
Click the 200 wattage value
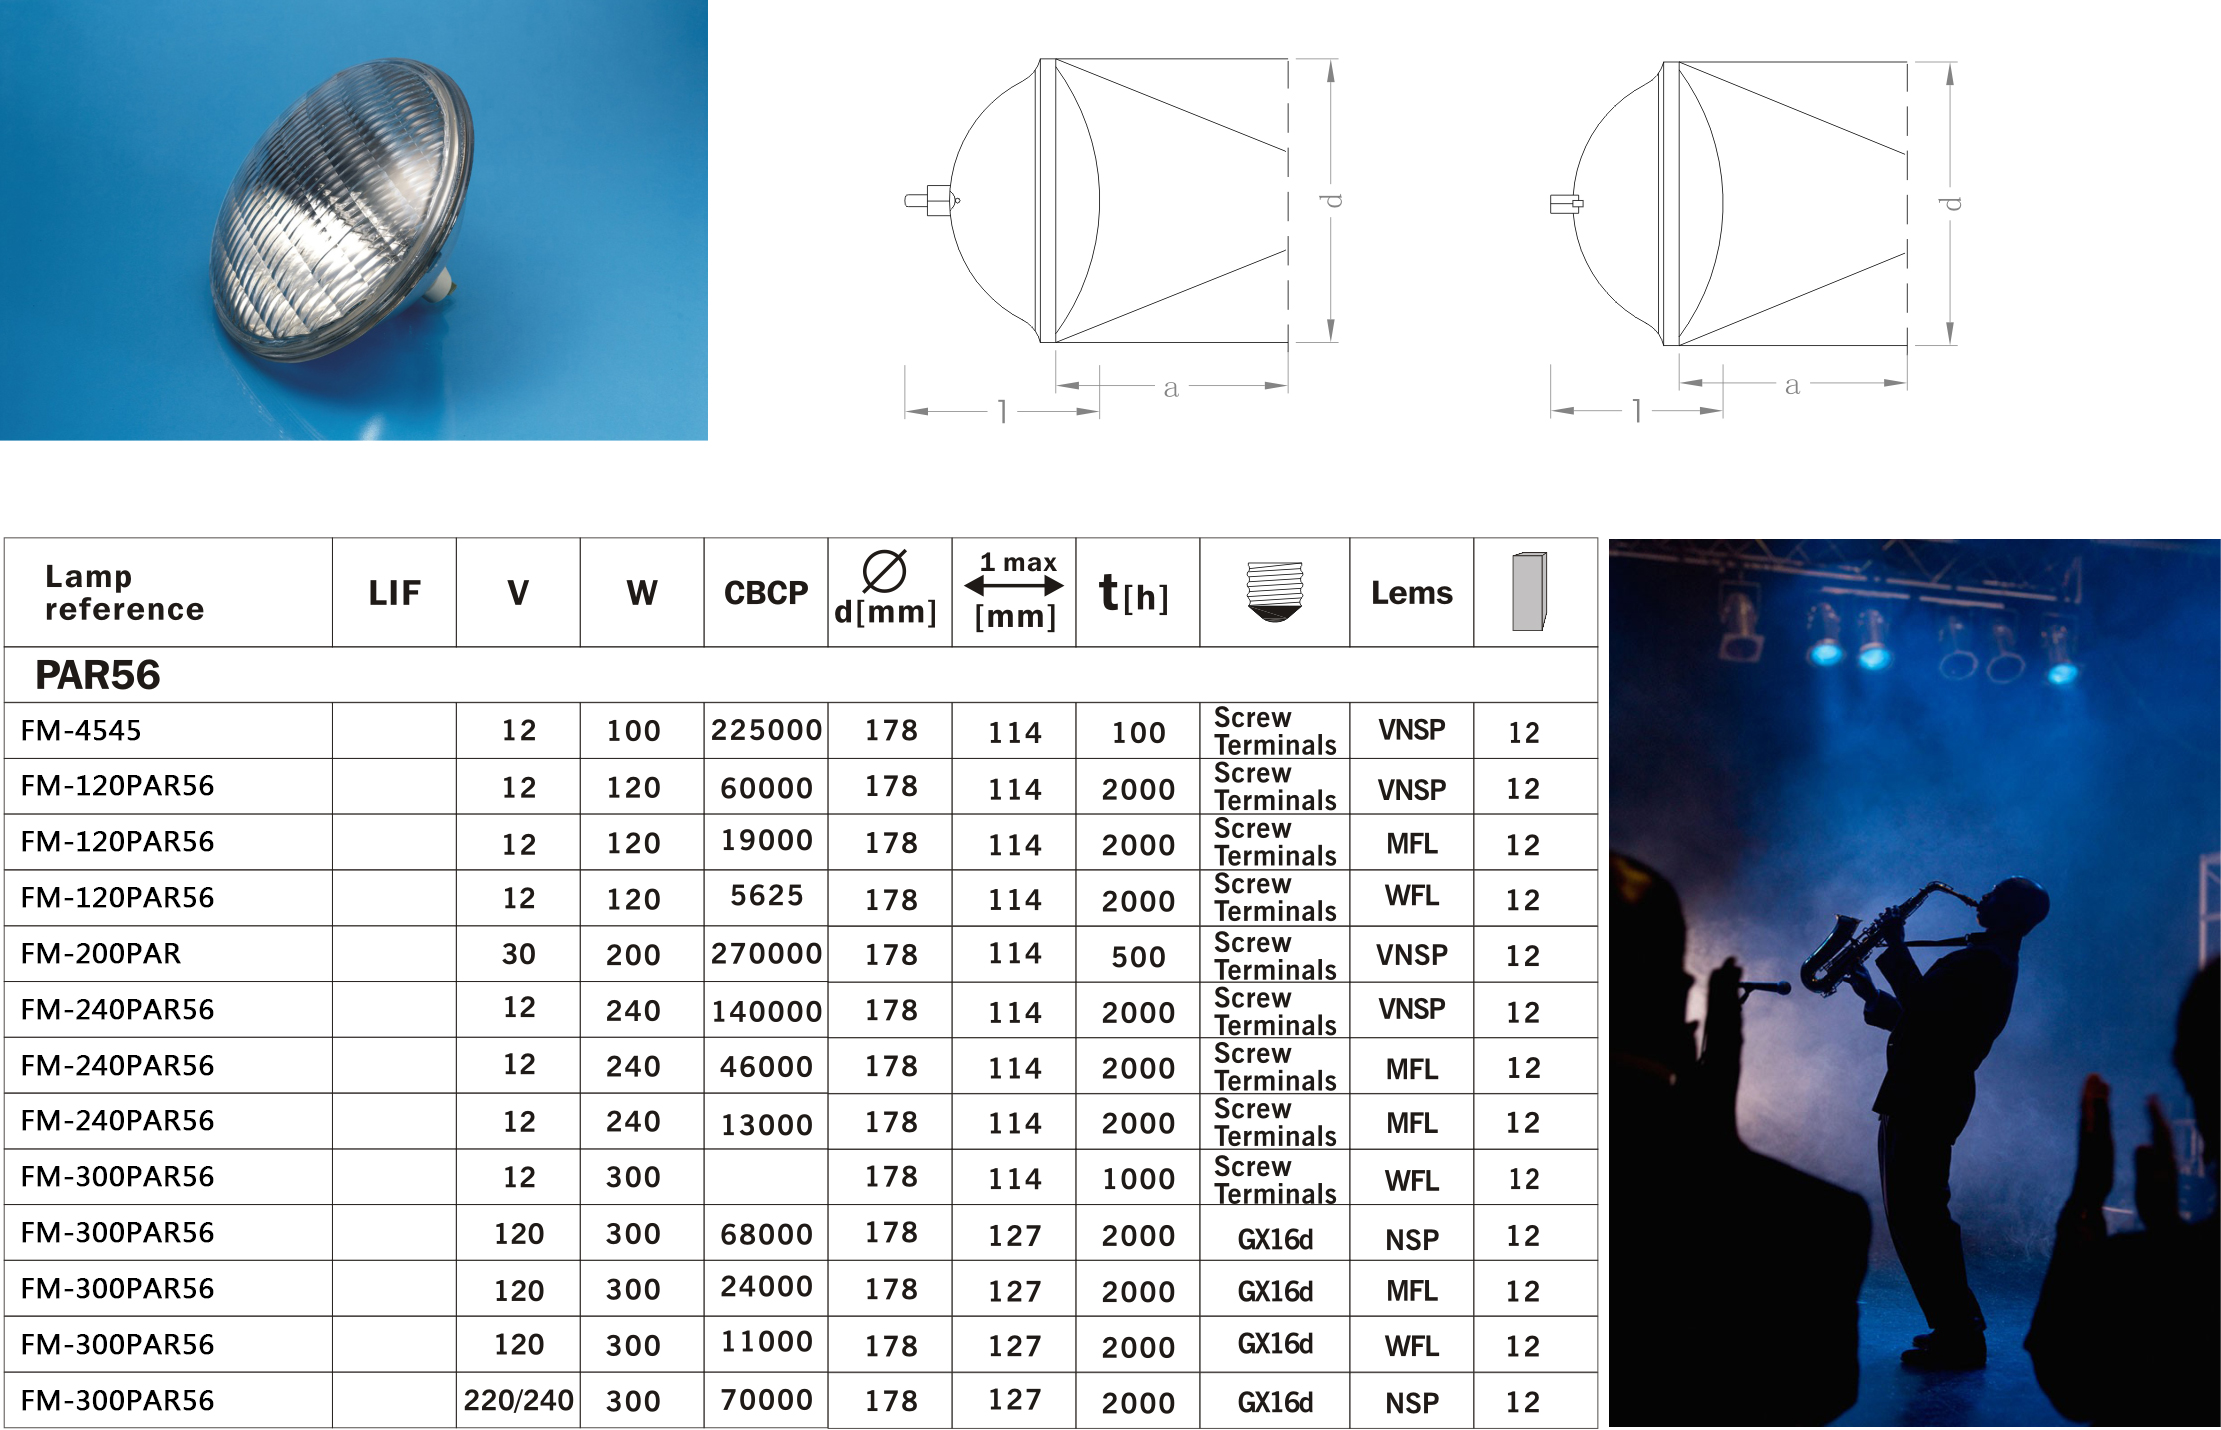(633, 955)
